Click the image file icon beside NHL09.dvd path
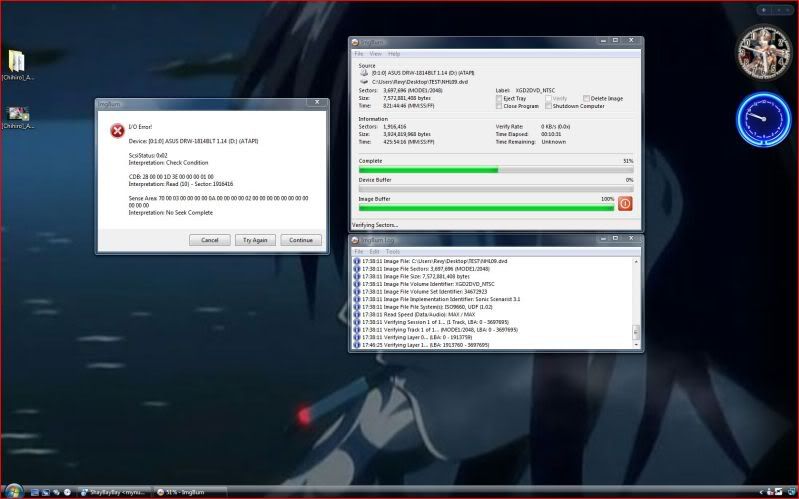799x499 pixels. click(x=364, y=82)
